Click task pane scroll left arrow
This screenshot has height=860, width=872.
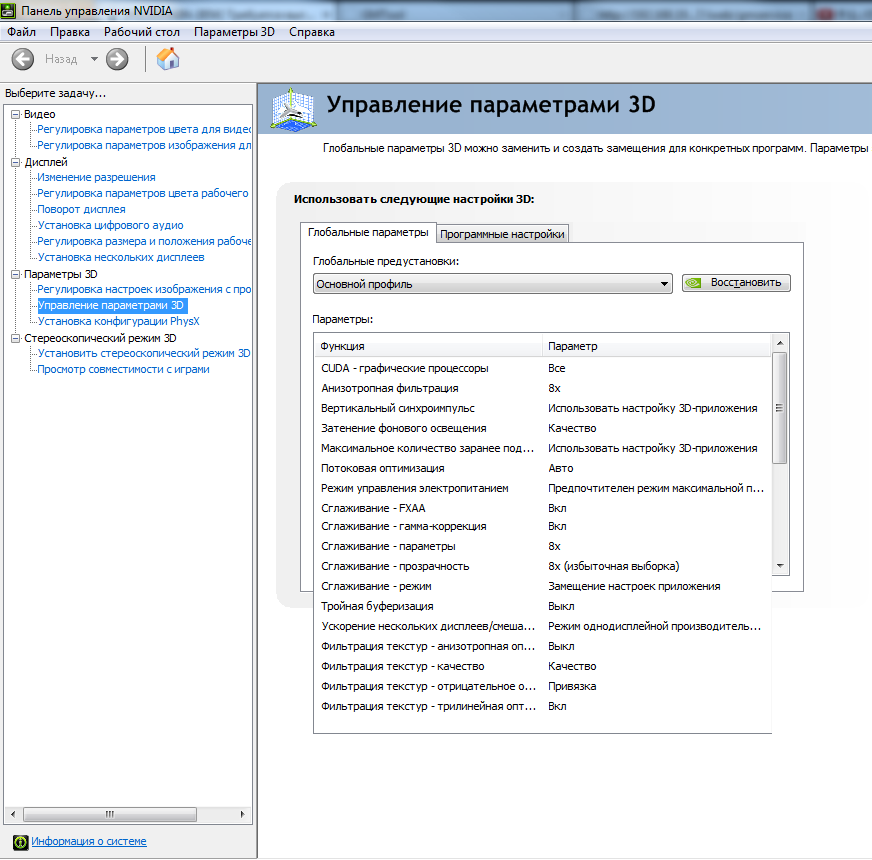(13, 814)
